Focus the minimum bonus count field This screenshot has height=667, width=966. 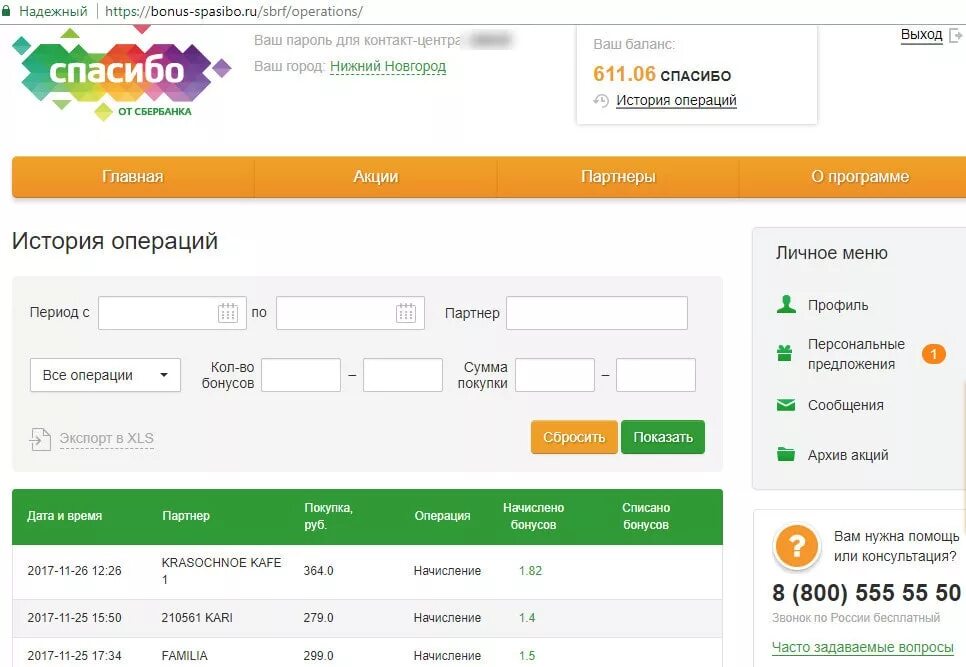[301, 375]
